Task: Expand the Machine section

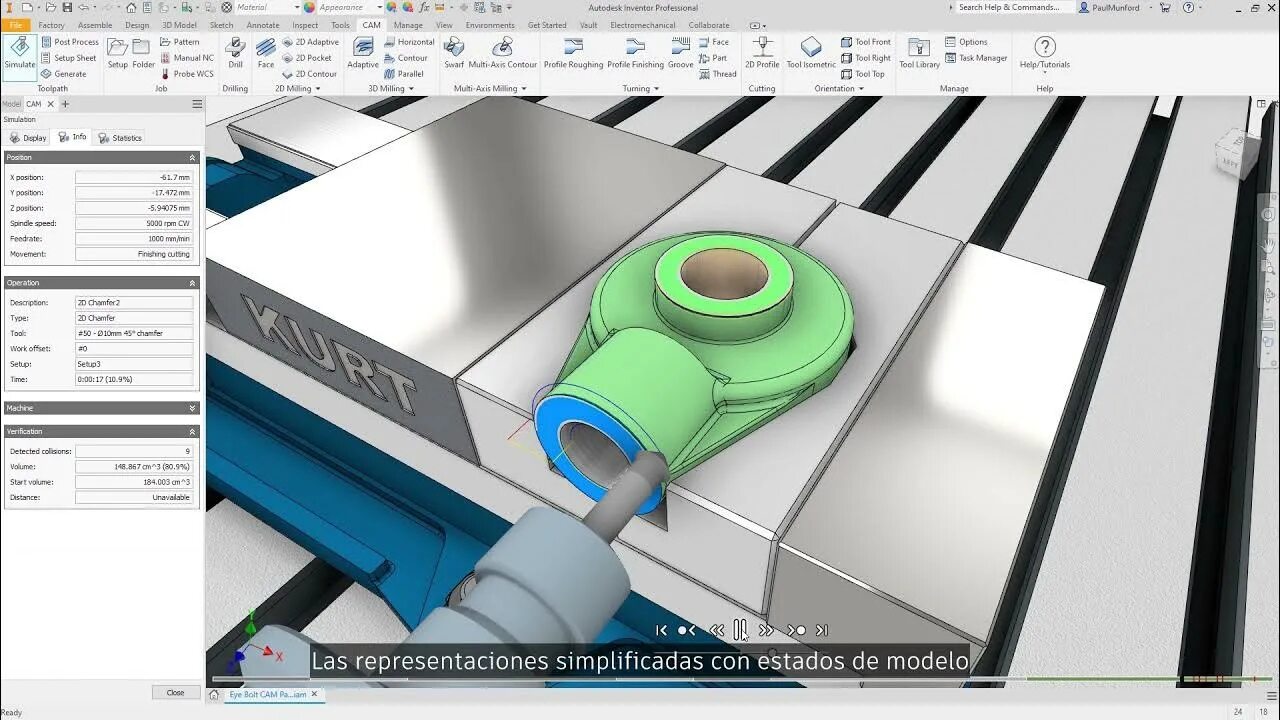Action: (193, 408)
